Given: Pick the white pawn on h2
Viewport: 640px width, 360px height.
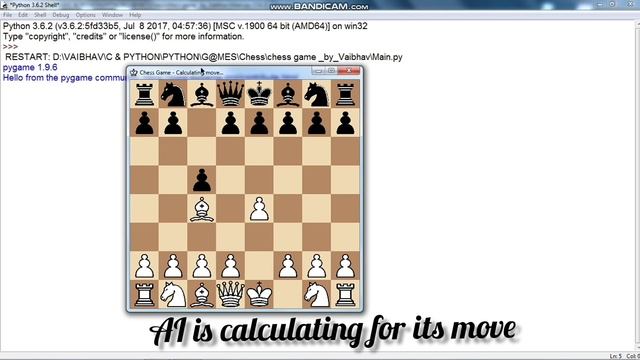Looking at the screenshot, I should [x=345, y=266].
